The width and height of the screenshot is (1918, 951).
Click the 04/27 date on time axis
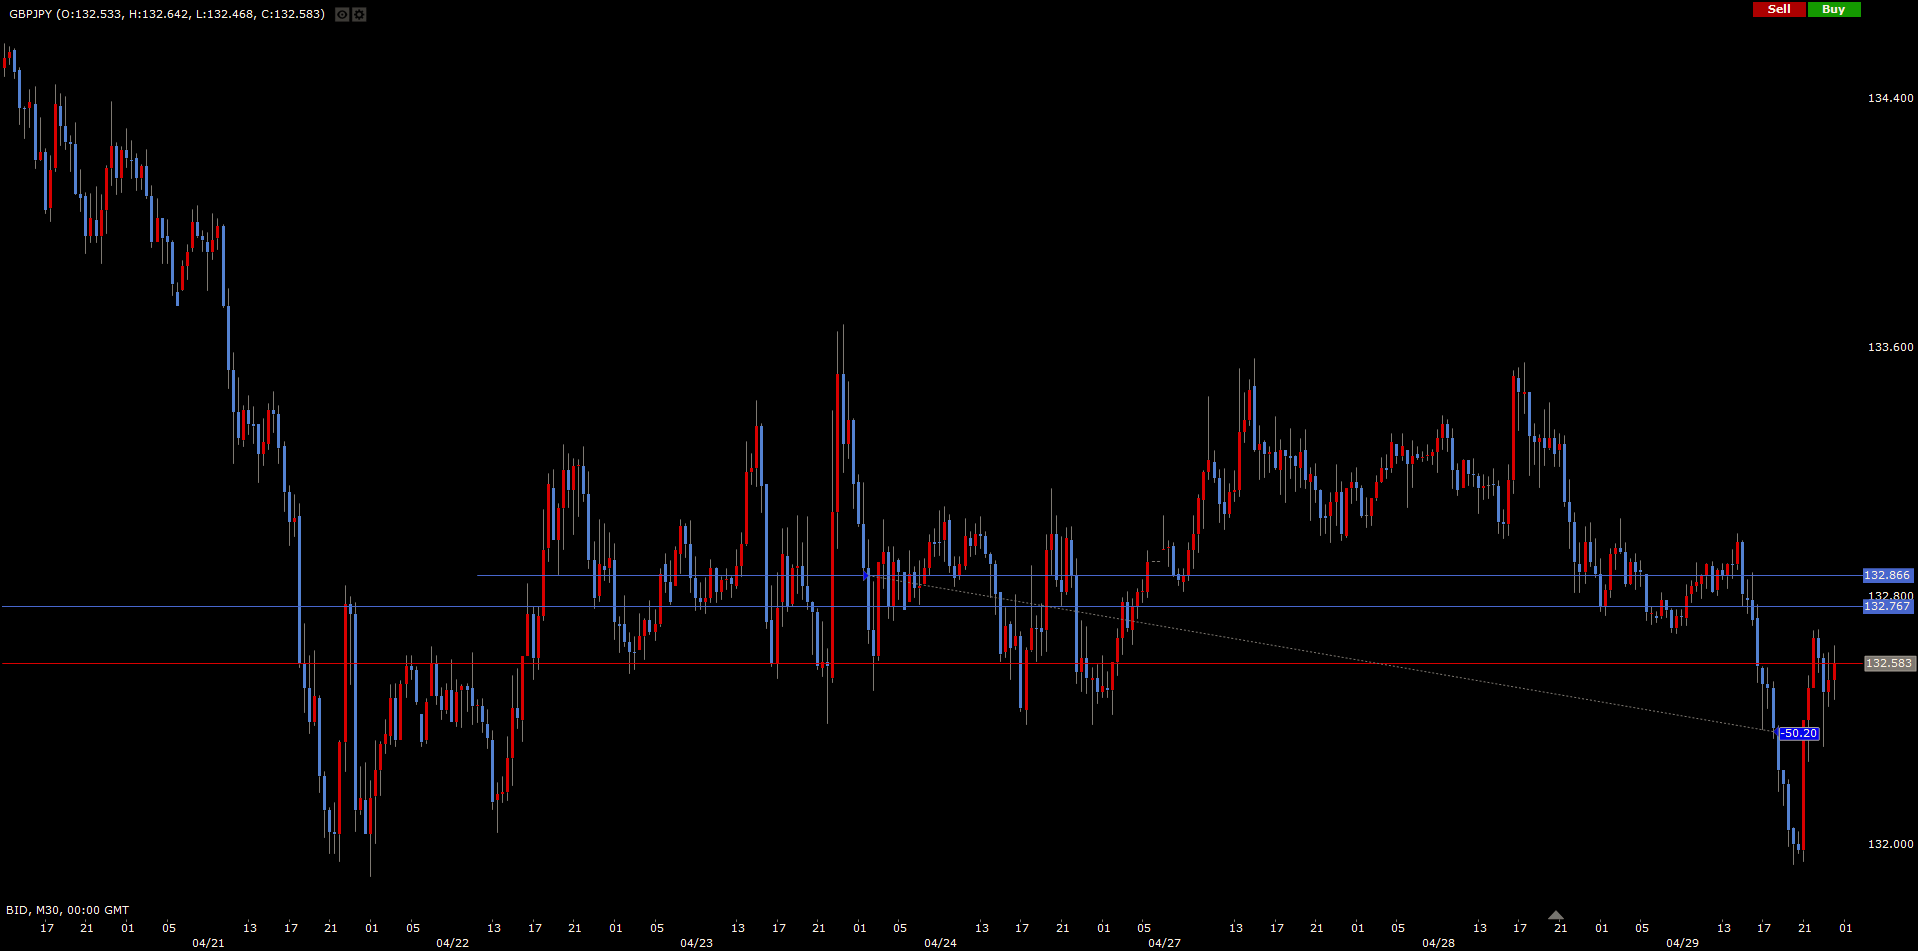tap(1164, 943)
